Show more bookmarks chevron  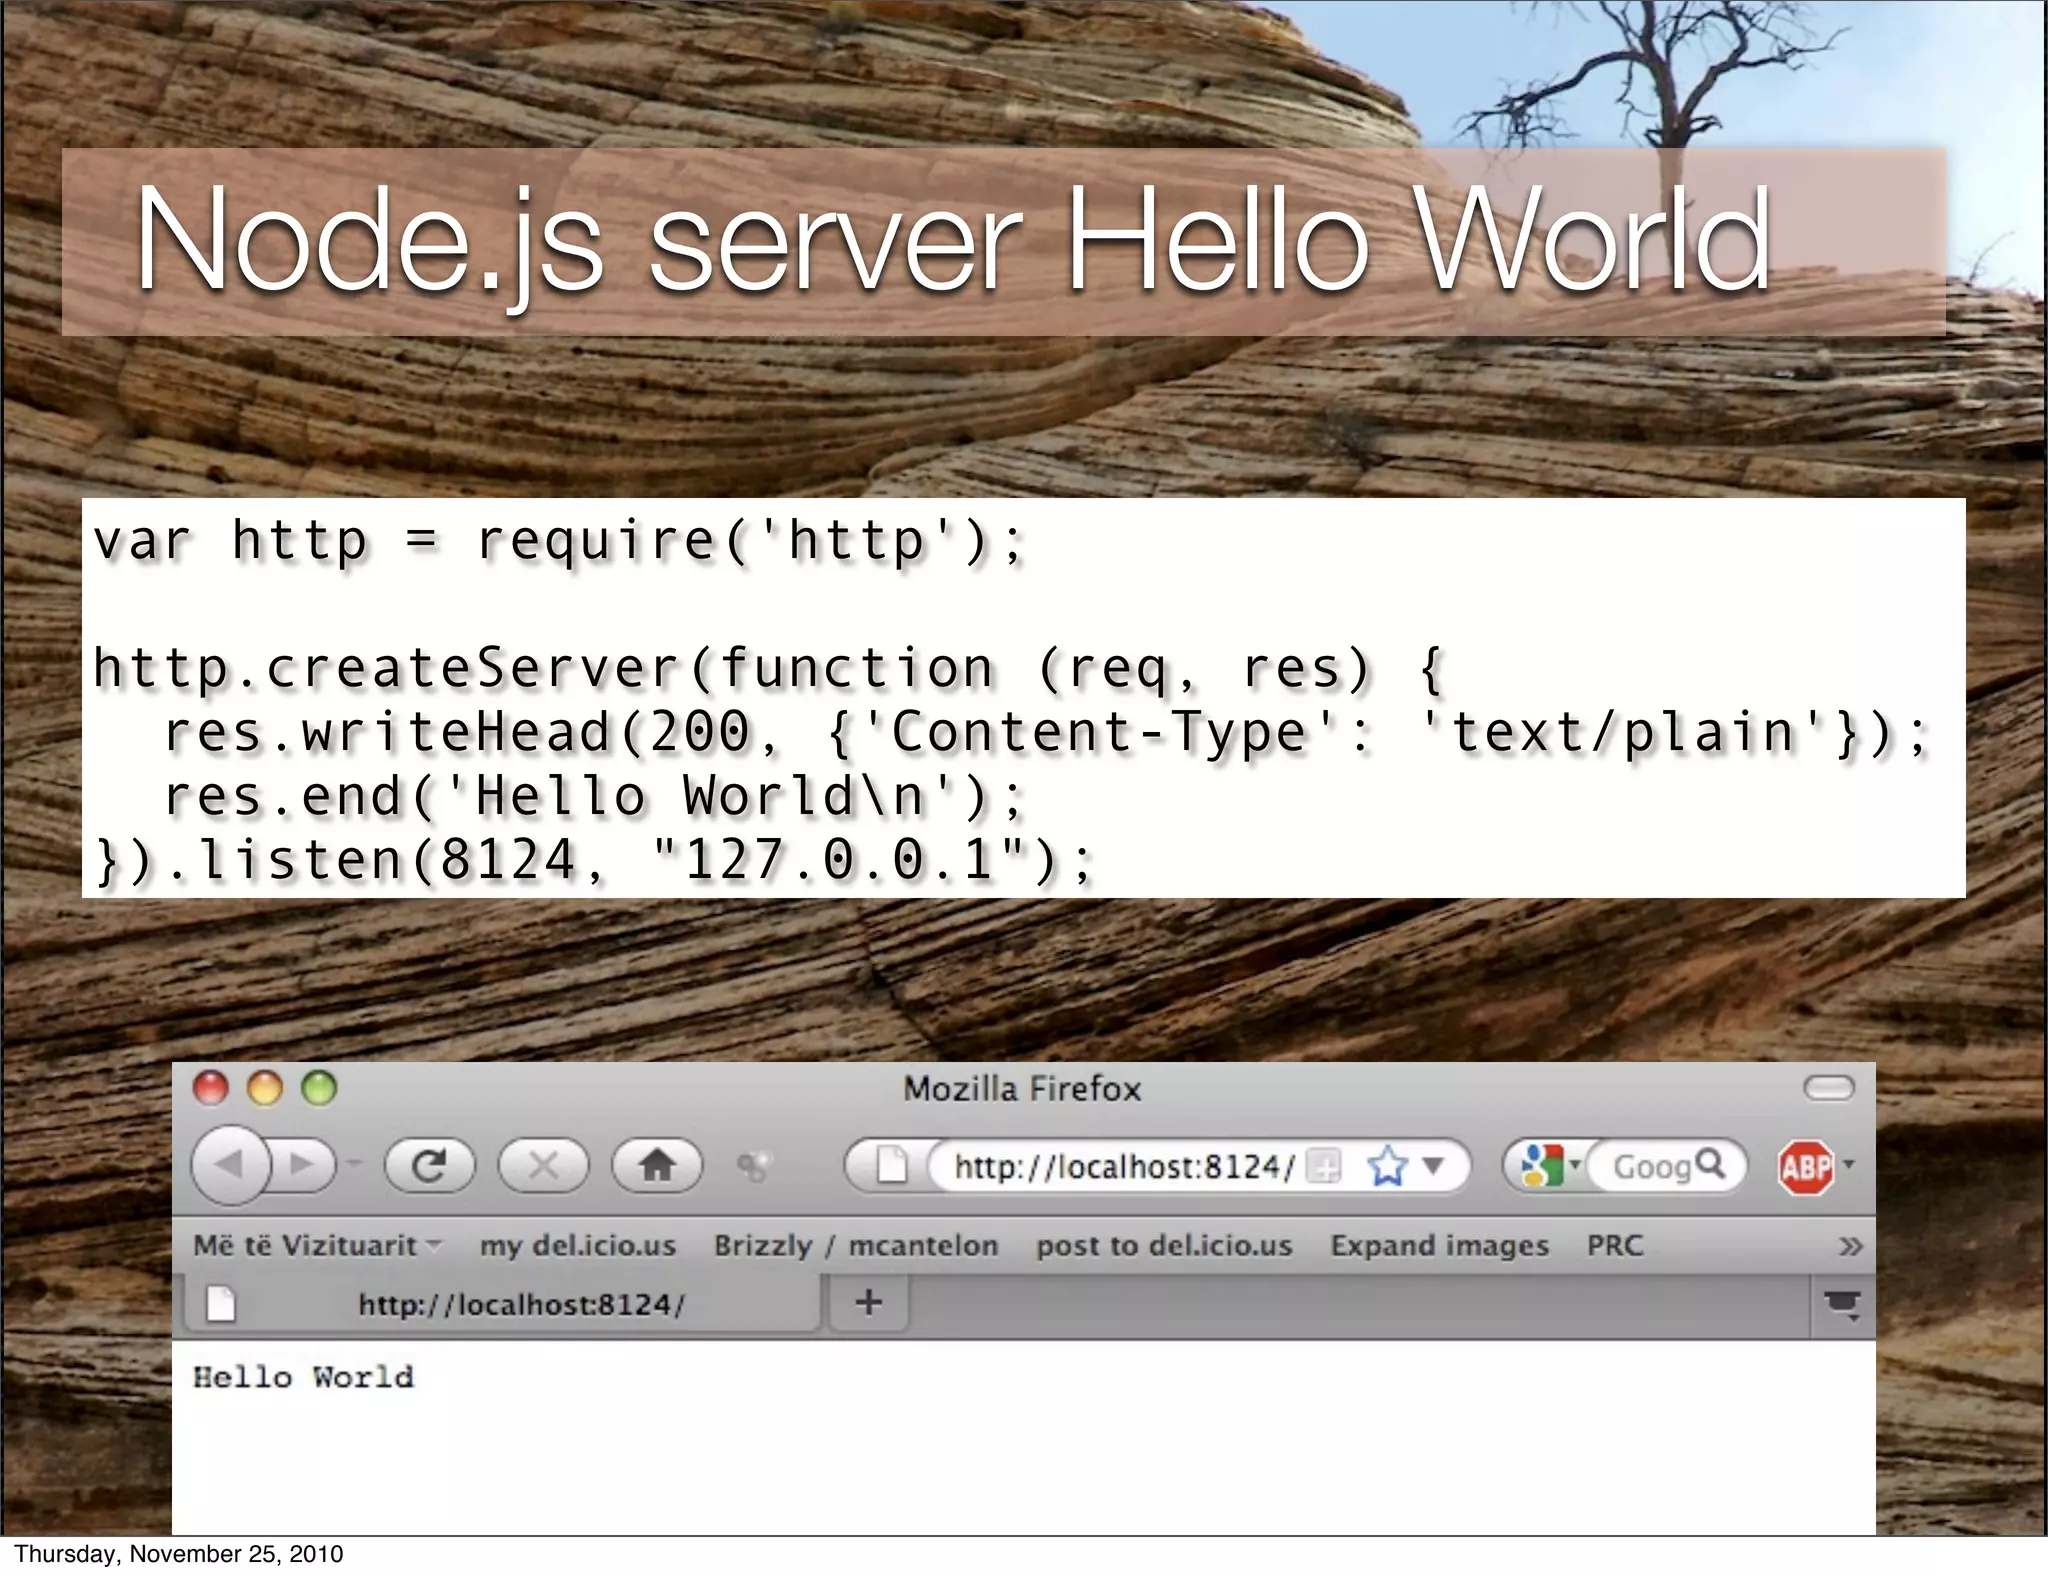pyautogui.click(x=1850, y=1246)
